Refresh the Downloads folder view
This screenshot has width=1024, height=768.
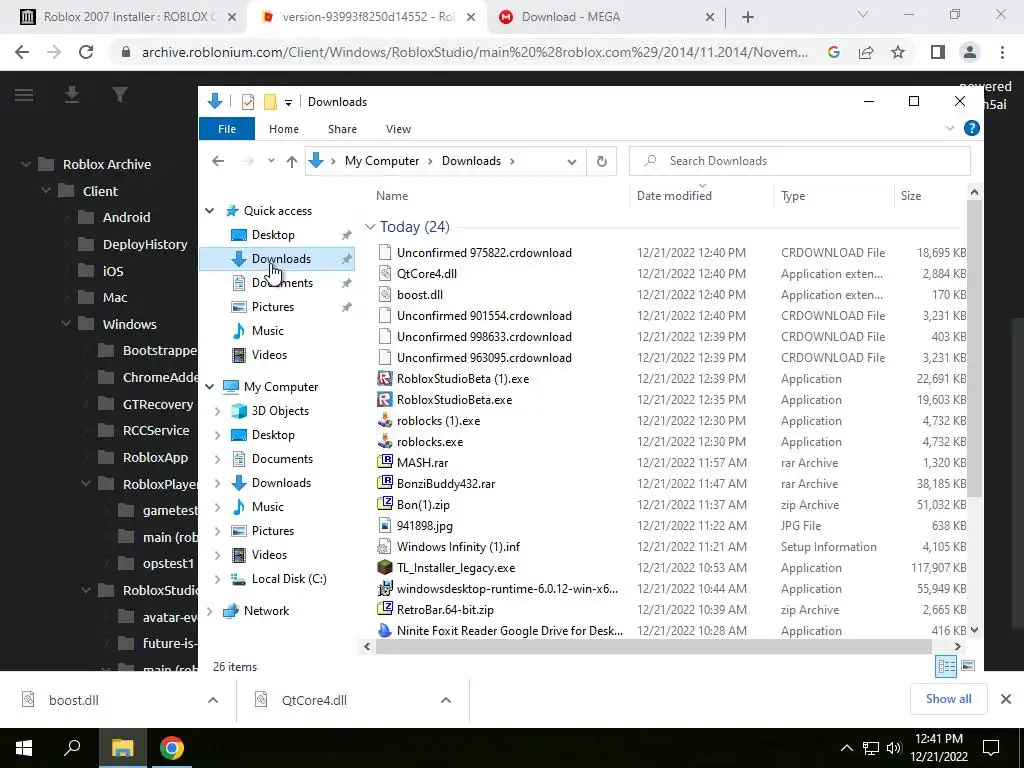[x=601, y=161]
